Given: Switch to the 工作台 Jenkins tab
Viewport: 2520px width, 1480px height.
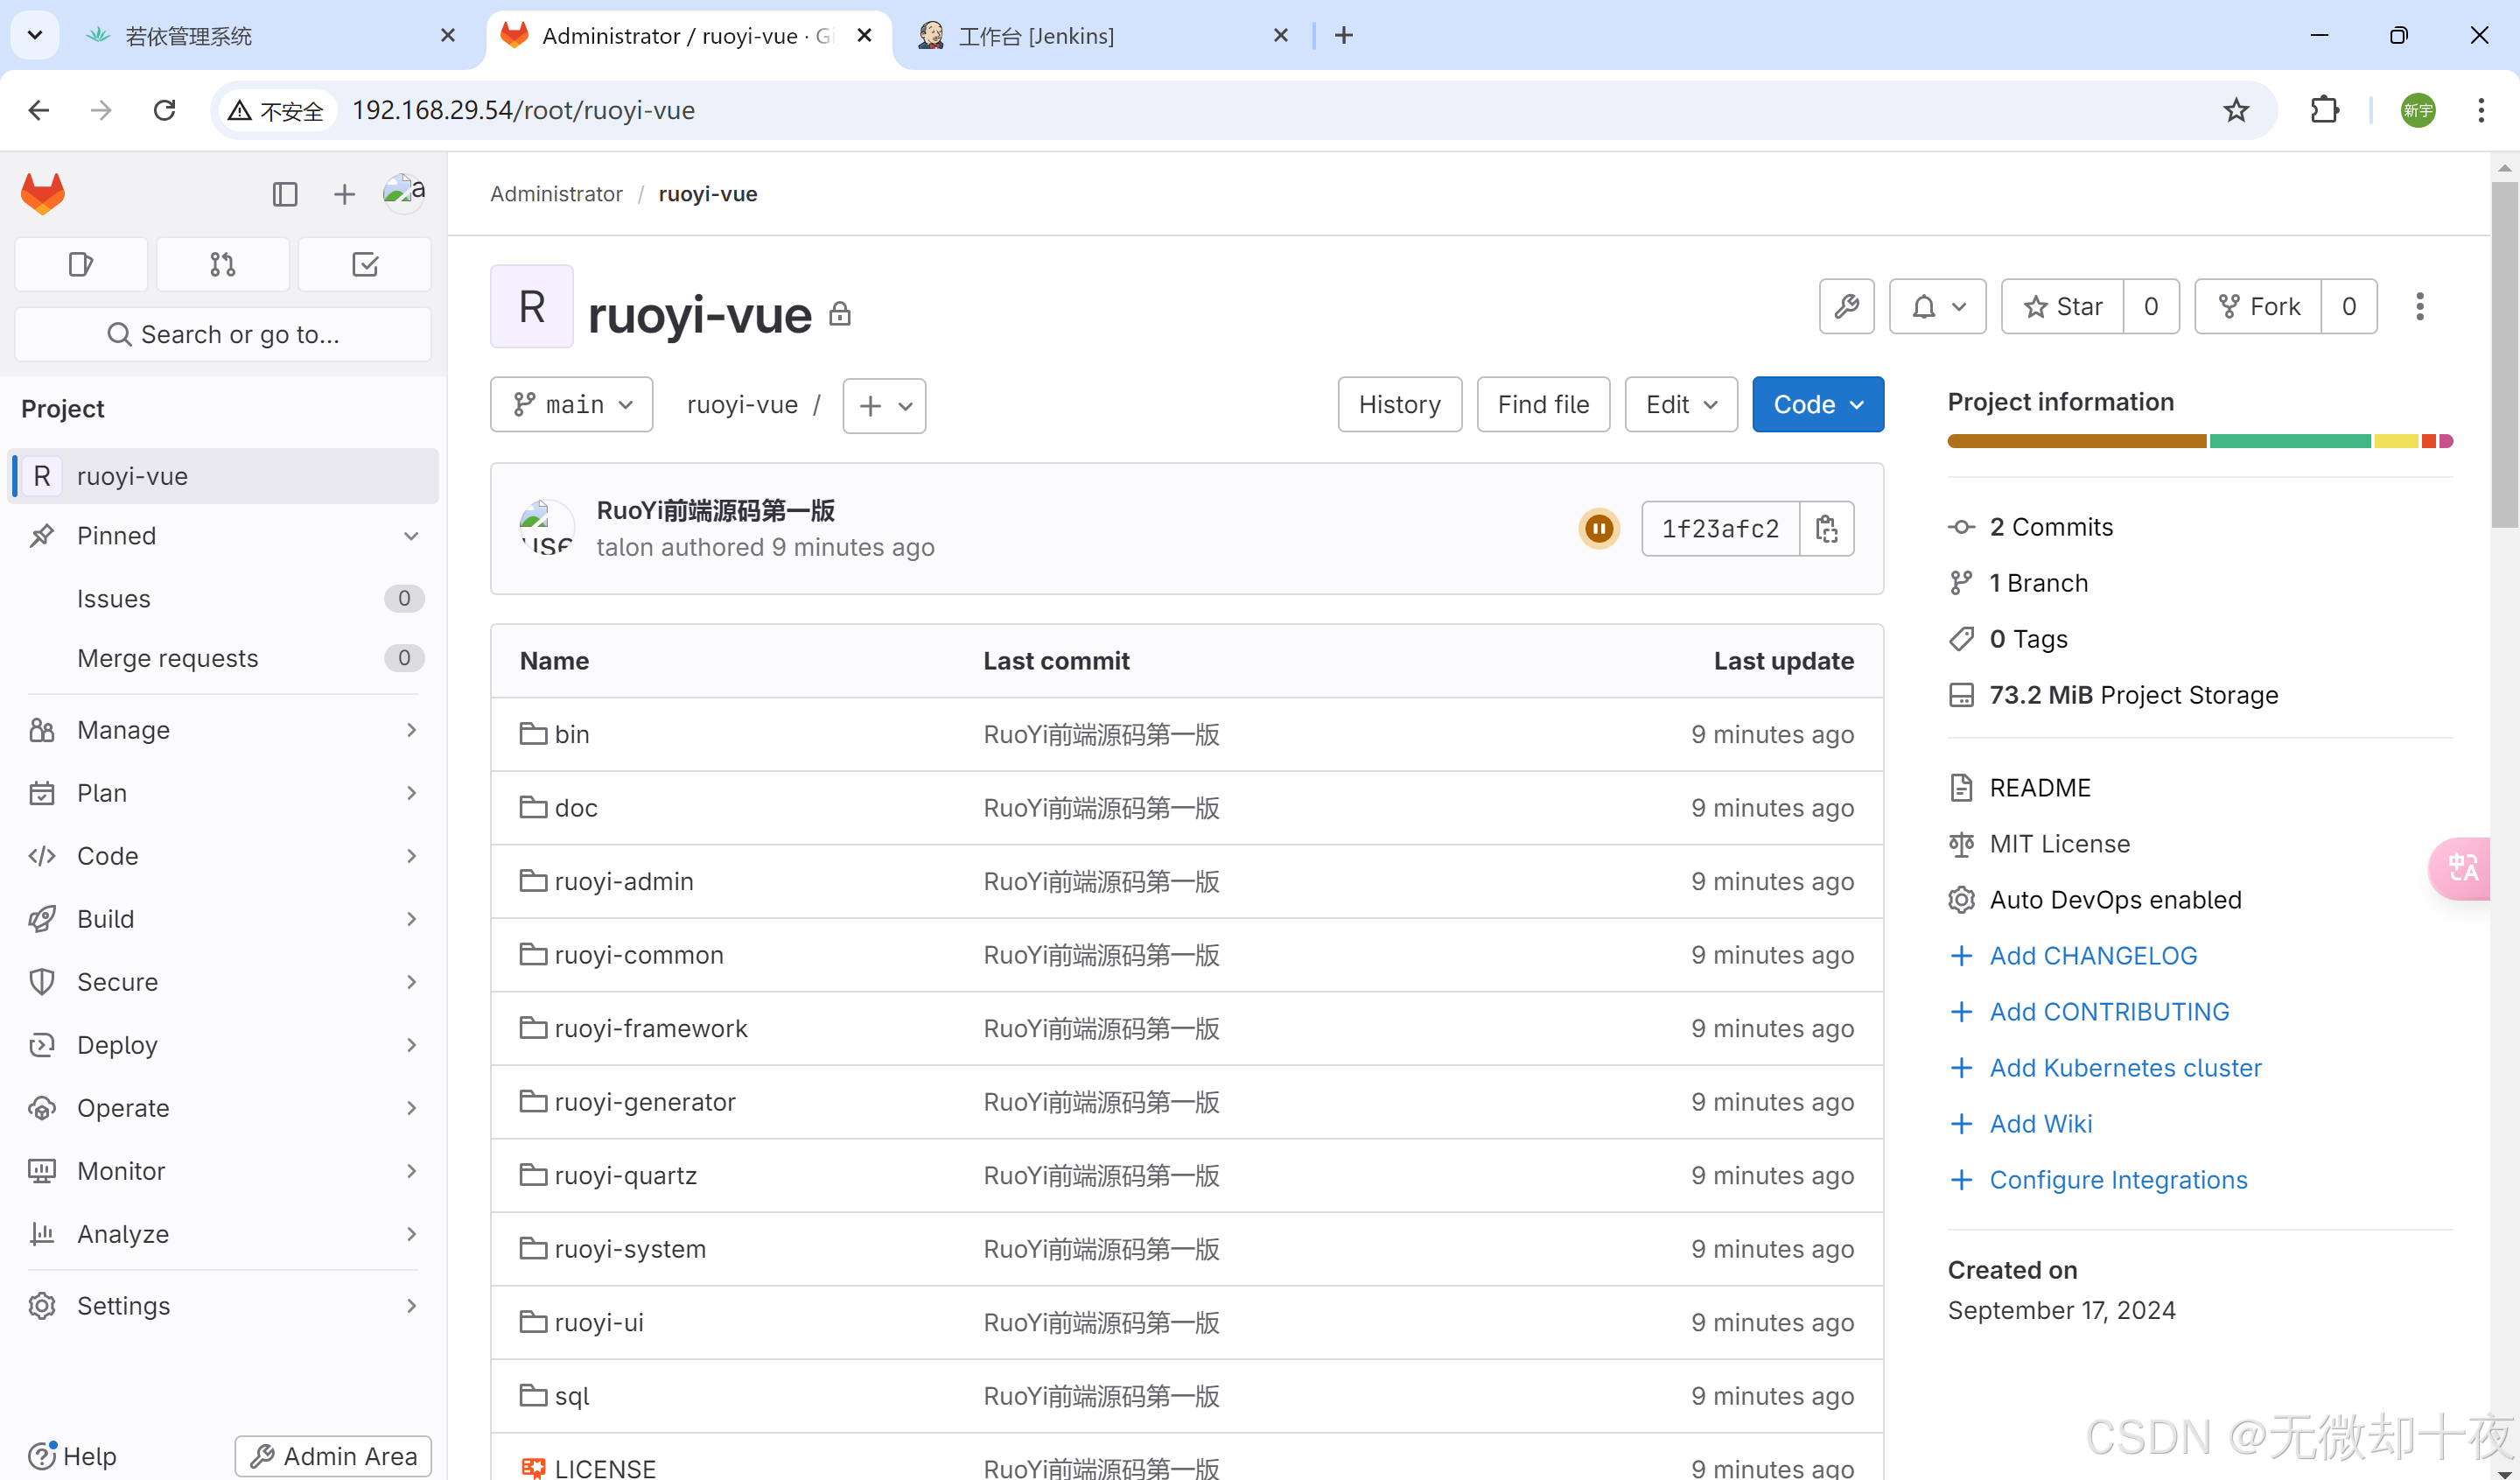Looking at the screenshot, I should pyautogui.click(x=1036, y=36).
